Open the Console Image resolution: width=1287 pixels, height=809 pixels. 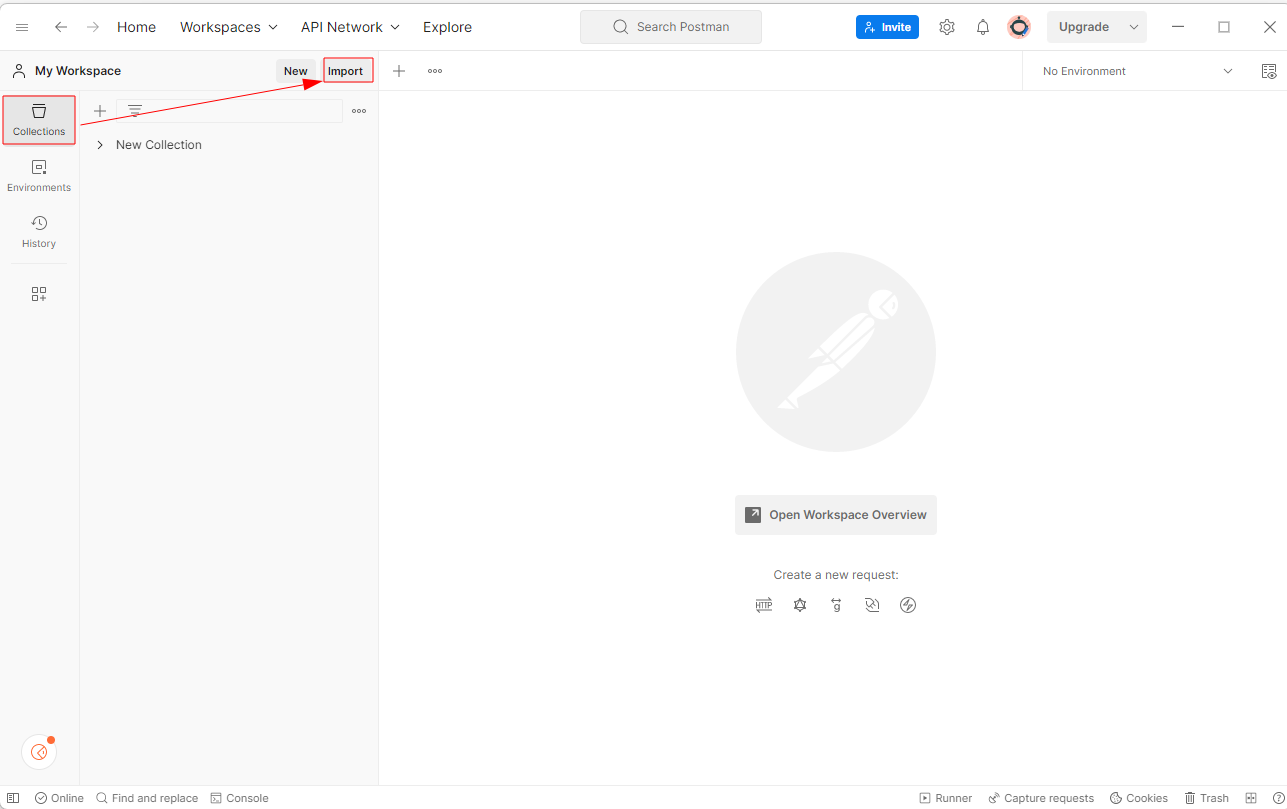pos(239,798)
